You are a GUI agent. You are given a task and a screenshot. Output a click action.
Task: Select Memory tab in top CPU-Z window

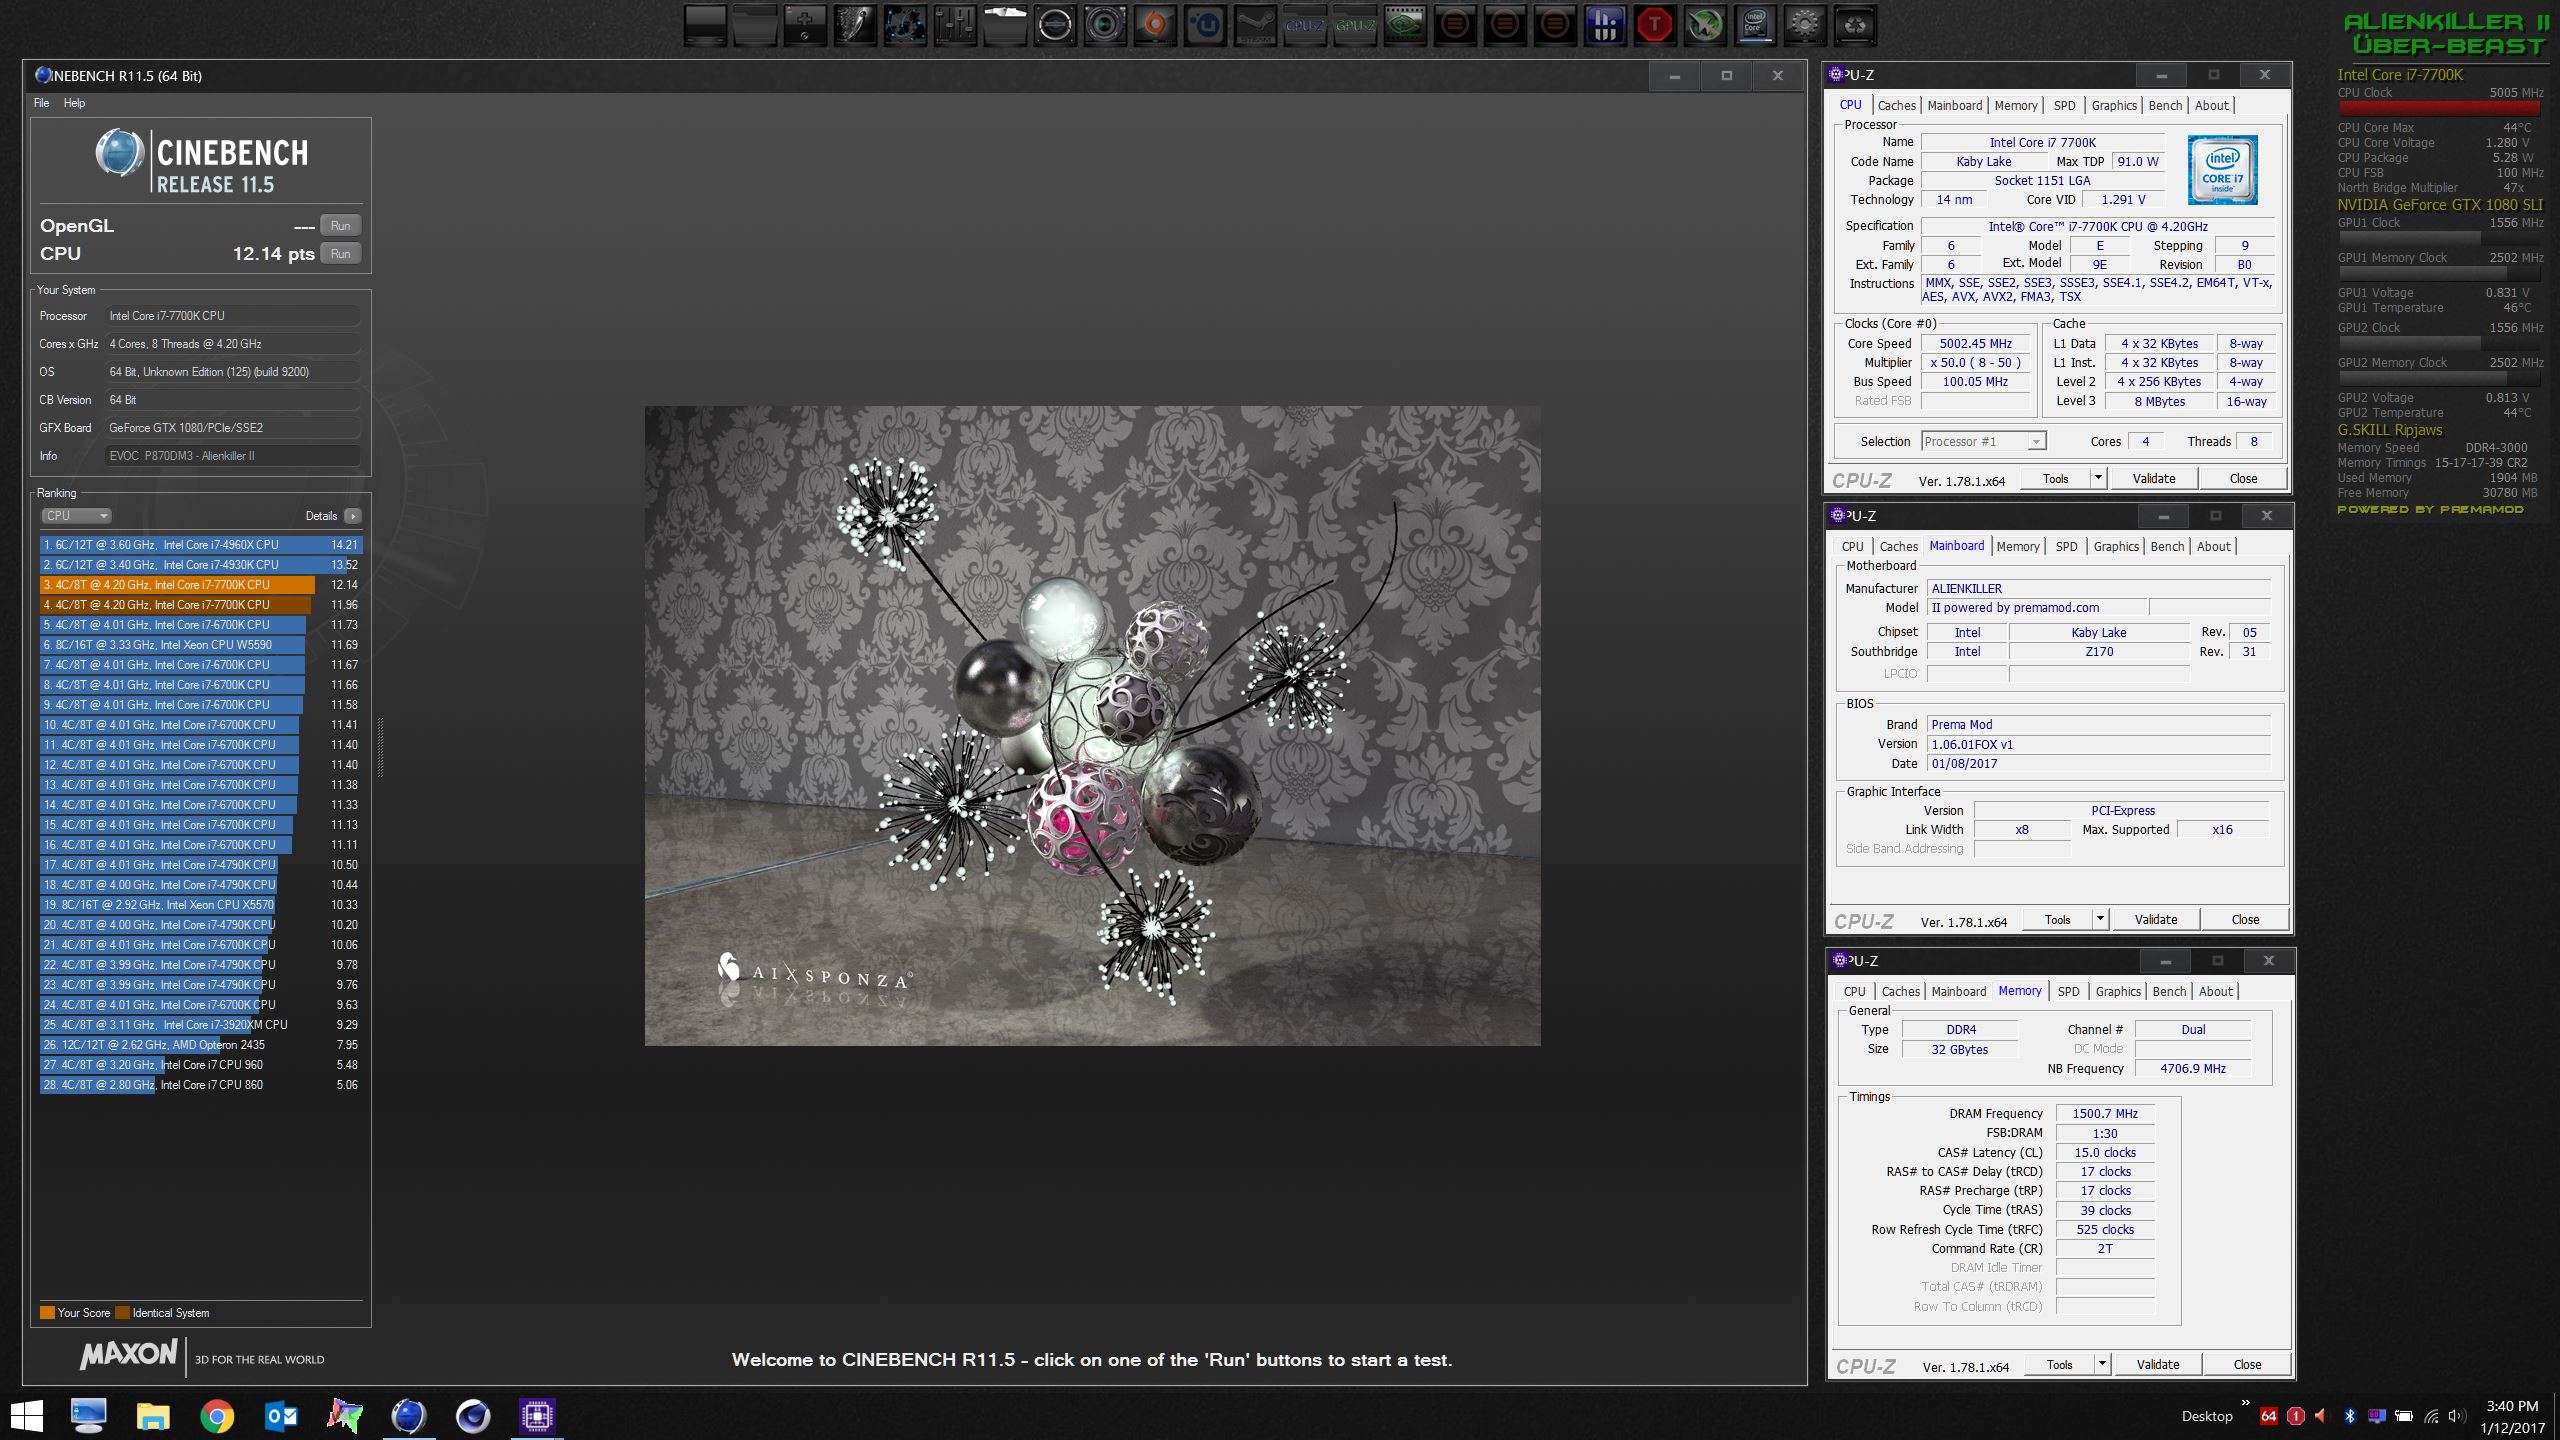(x=2015, y=105)
